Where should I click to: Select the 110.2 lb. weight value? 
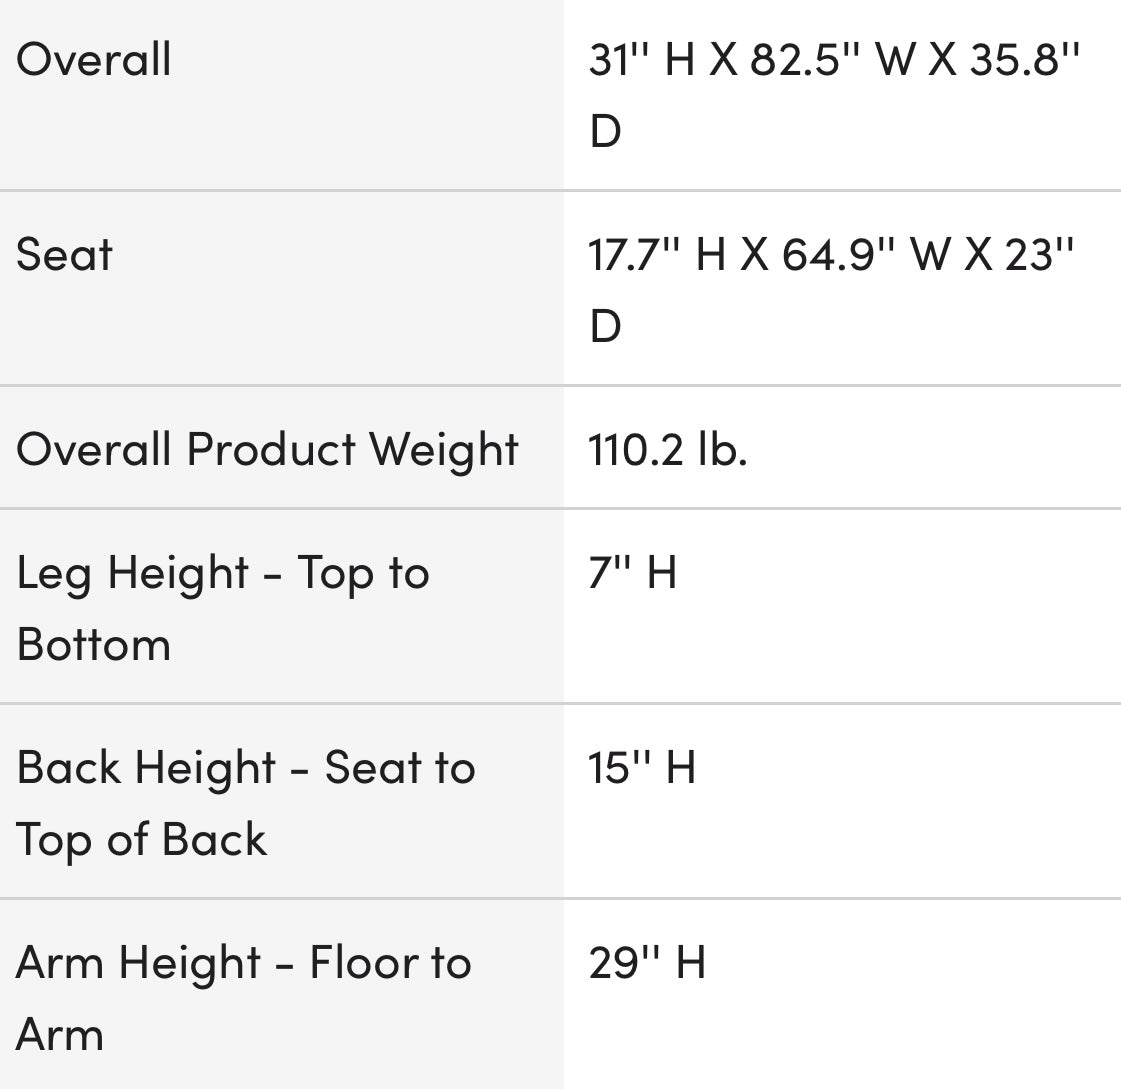coord(668,449)
